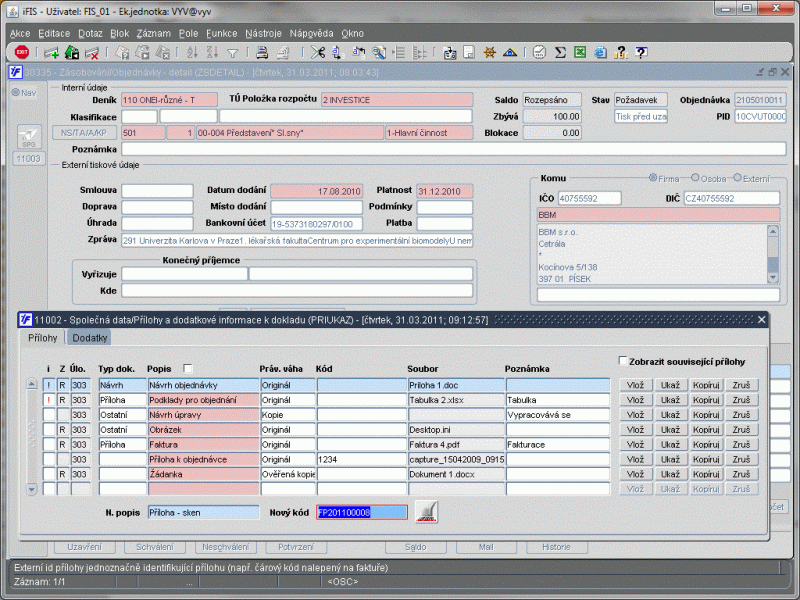This screenshot has width=800, height=600.
Task: Click the help question mark toolbar icon
Action: pyautogui.click(x=640, y=52)
